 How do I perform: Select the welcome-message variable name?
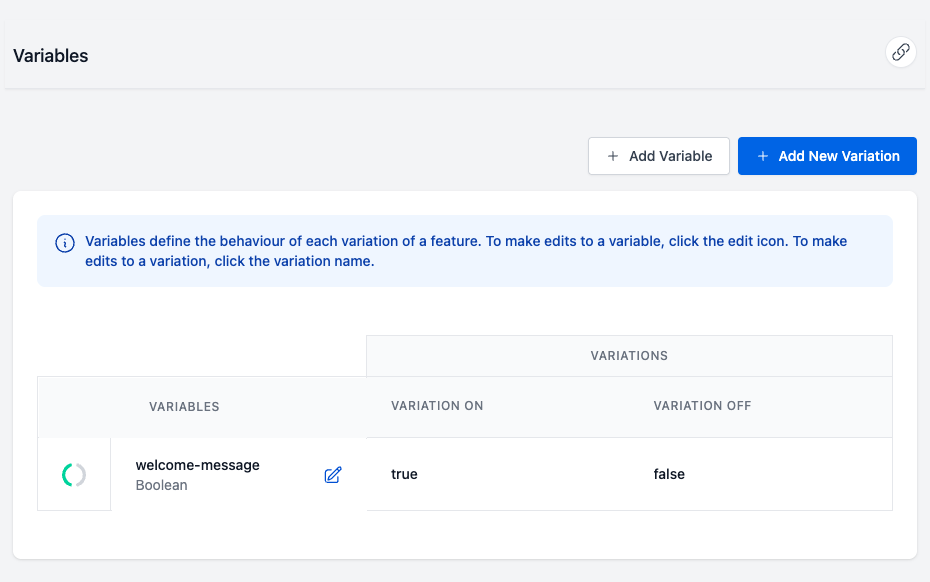pos(197,465)
